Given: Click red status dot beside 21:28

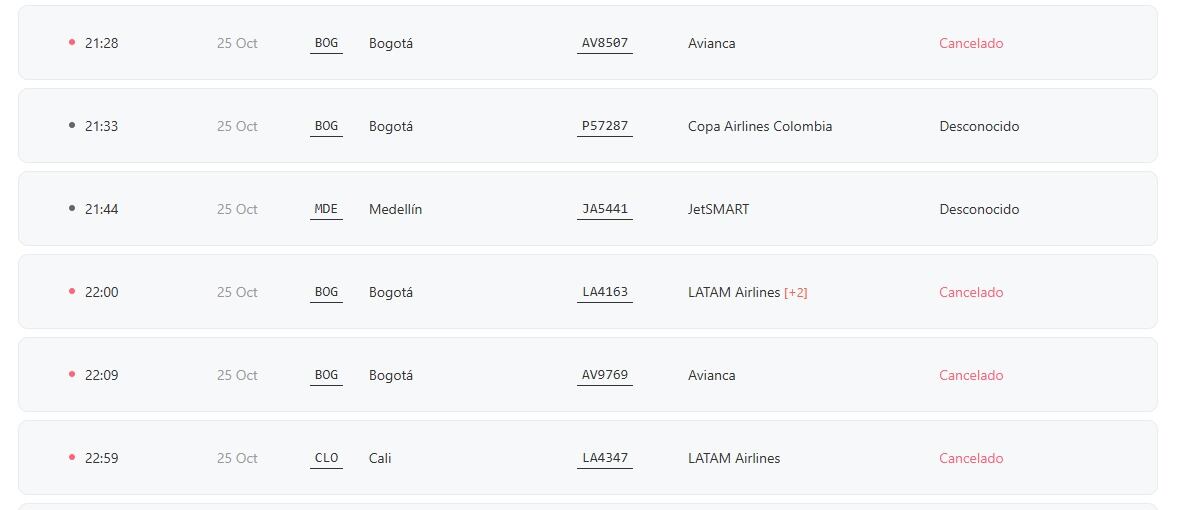Looking at the screenshot, I should (x=72, y=42).
